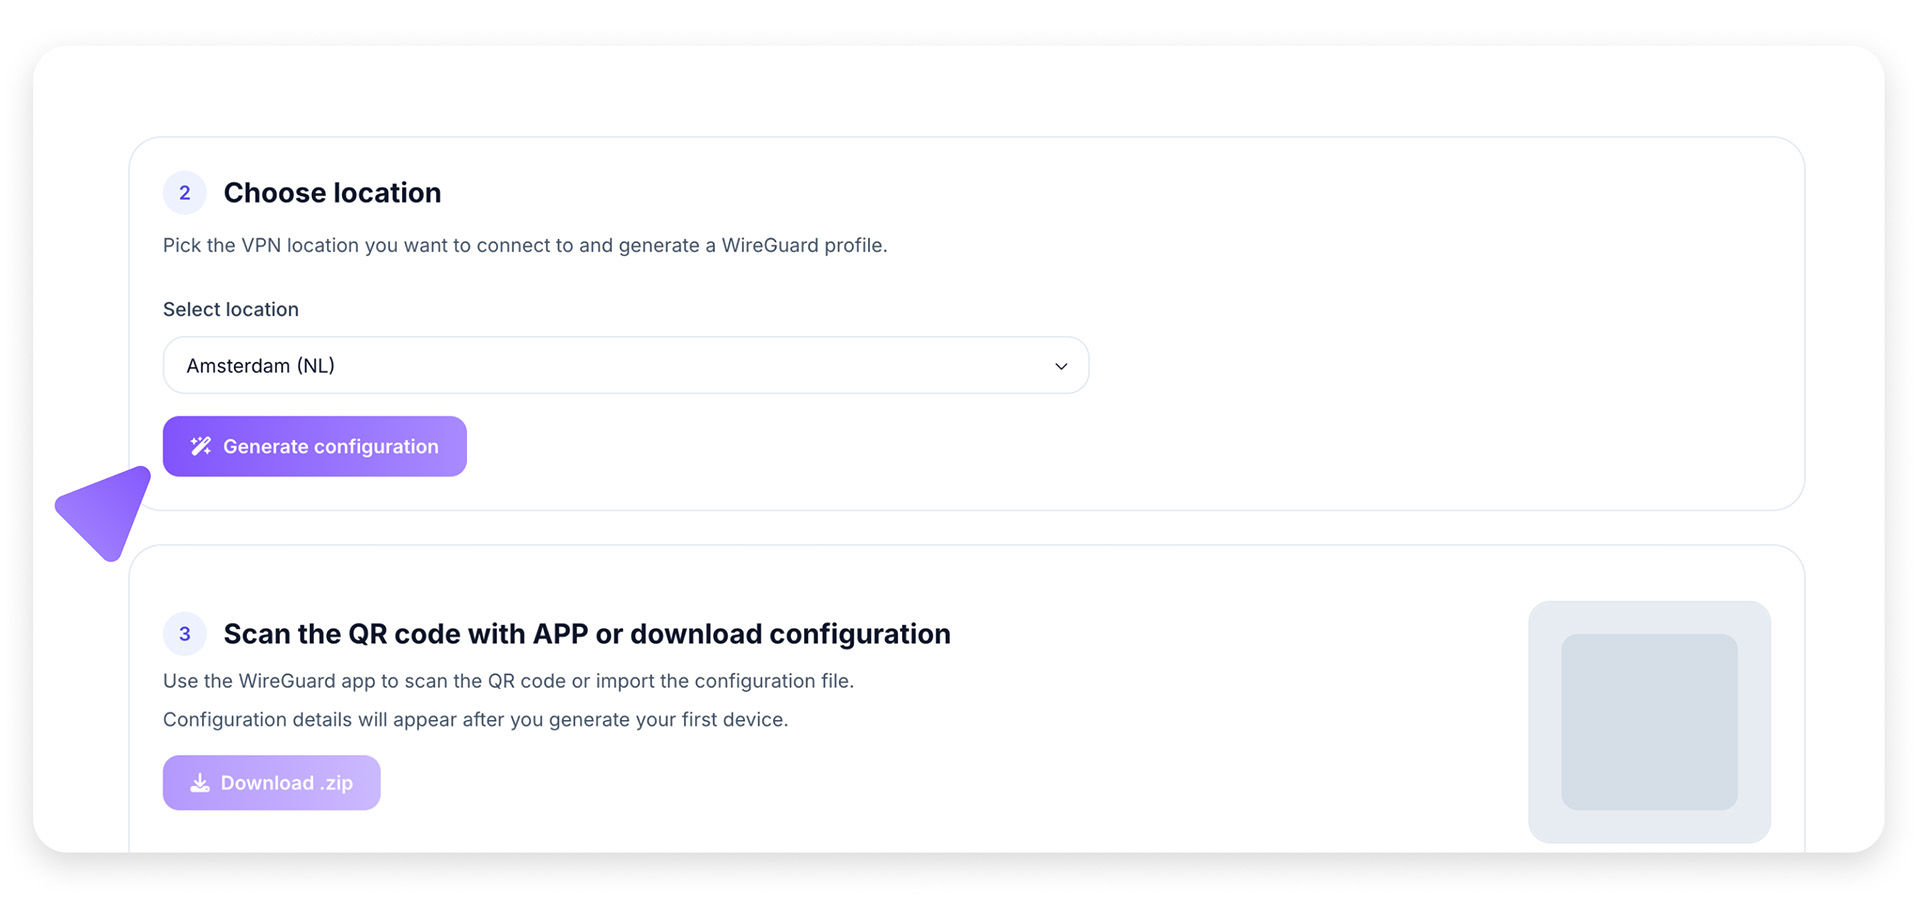Screen dimensions: 1920x909
Task: Click the download arrow icon beside Download .zip
Action: (200, 783)
